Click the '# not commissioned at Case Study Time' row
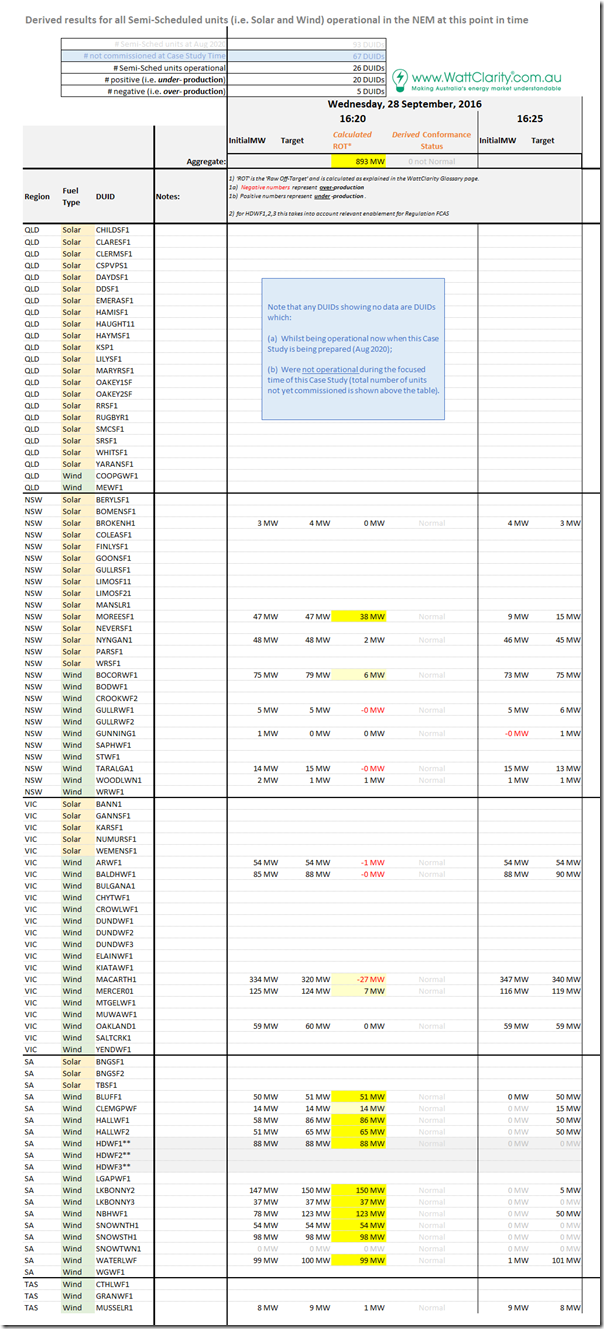The width and height of the screenshot is (604, 1329). [x=225, y=55]
